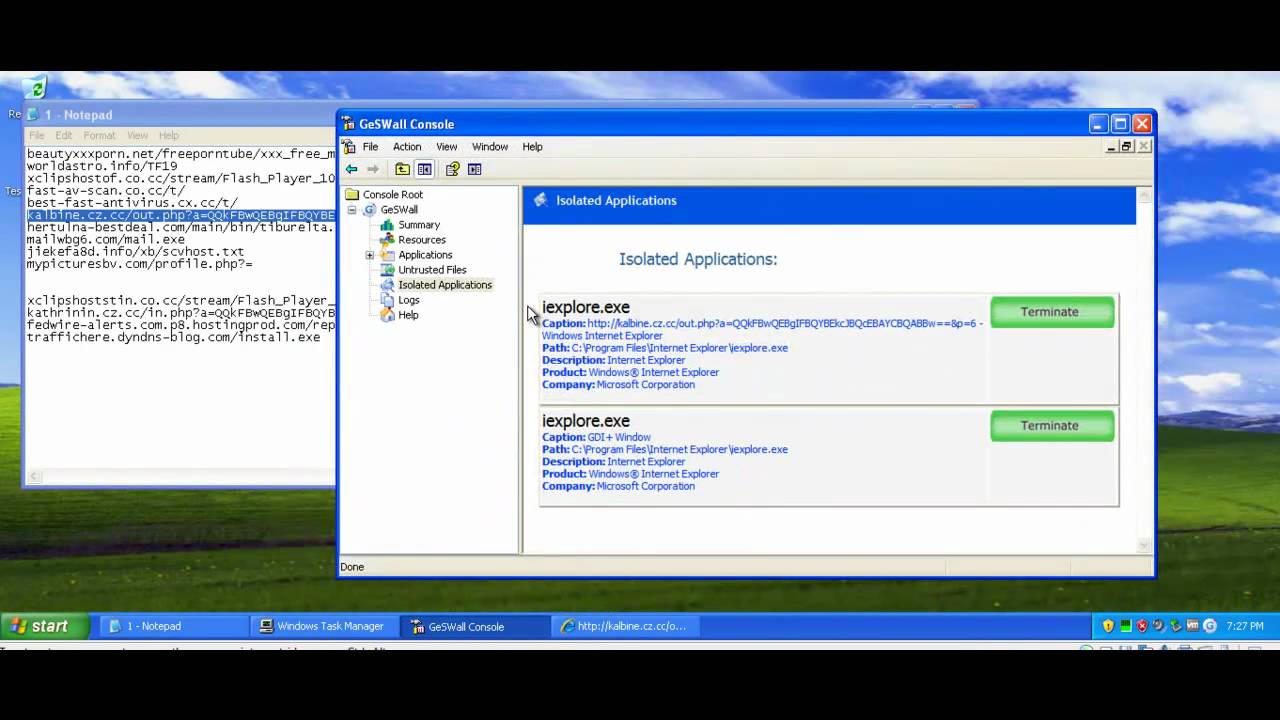The height and width of the screenshot is (720, 1280).
Task: Click the Back arrow in GeSWall toolbar
Action: pyautogui.click(x=351, y=169)
